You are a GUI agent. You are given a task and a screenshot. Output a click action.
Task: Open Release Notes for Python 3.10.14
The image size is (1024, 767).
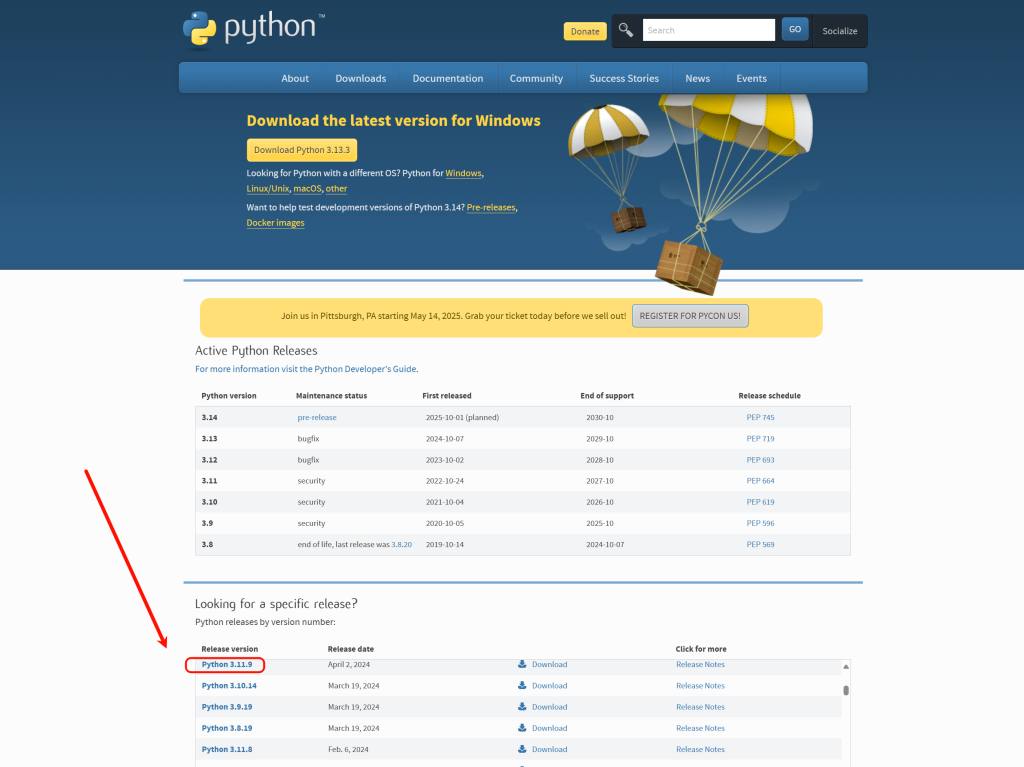click(700, 686)
